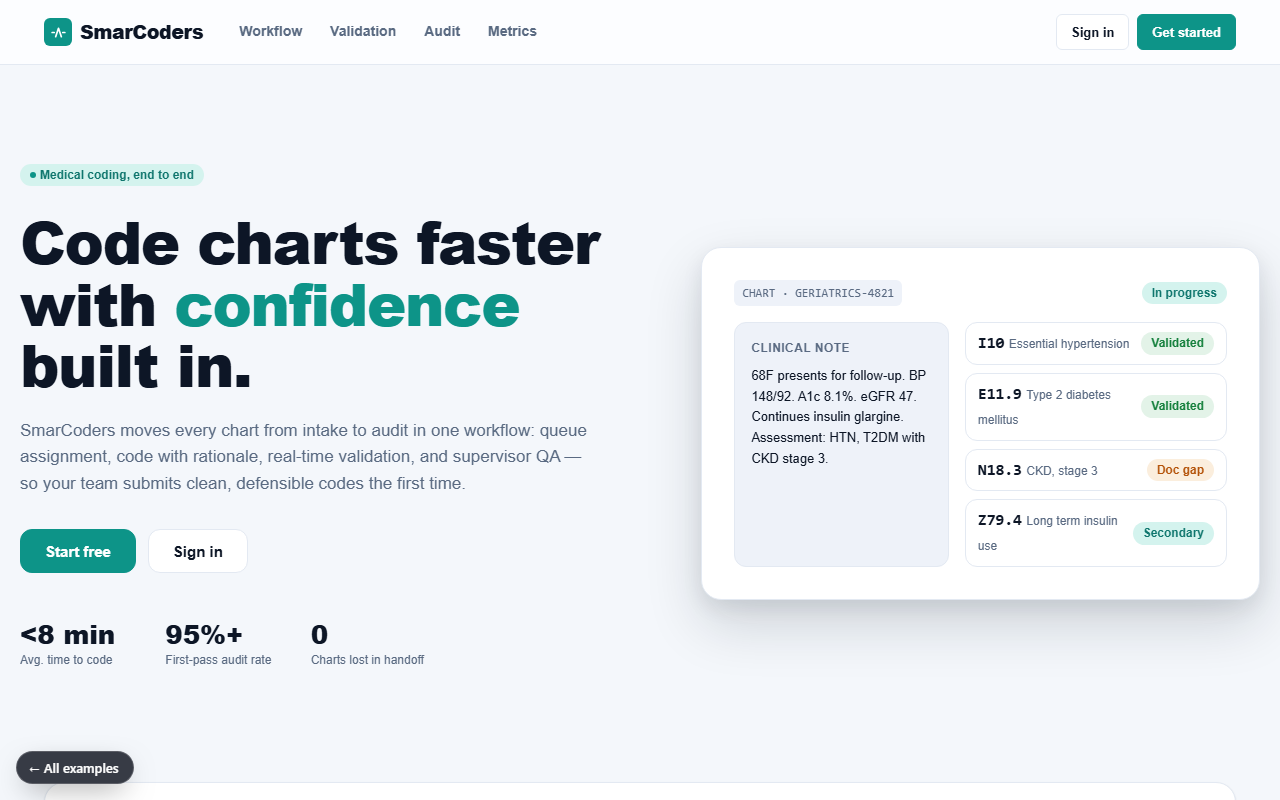Click the In progress status badge
1280x800 pixels.
[x=1184, y=293]
